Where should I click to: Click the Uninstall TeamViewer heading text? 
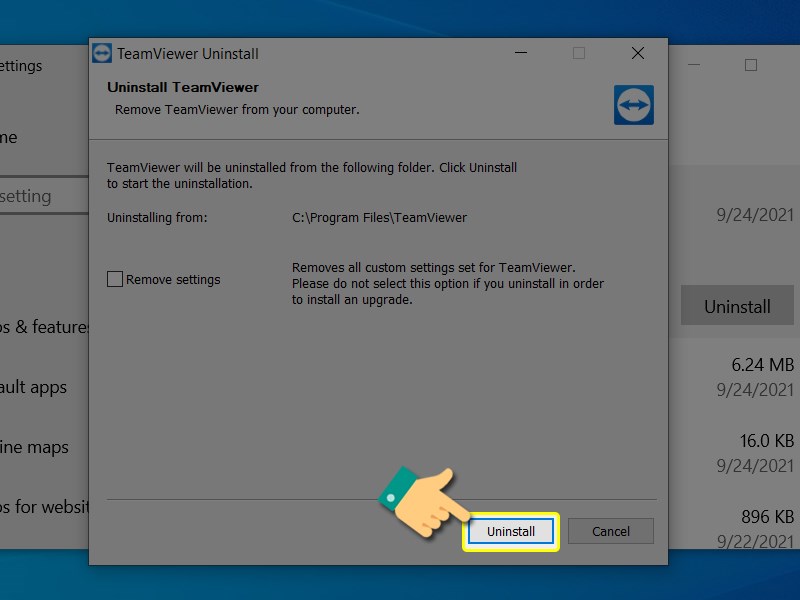[x=183, y=87]
